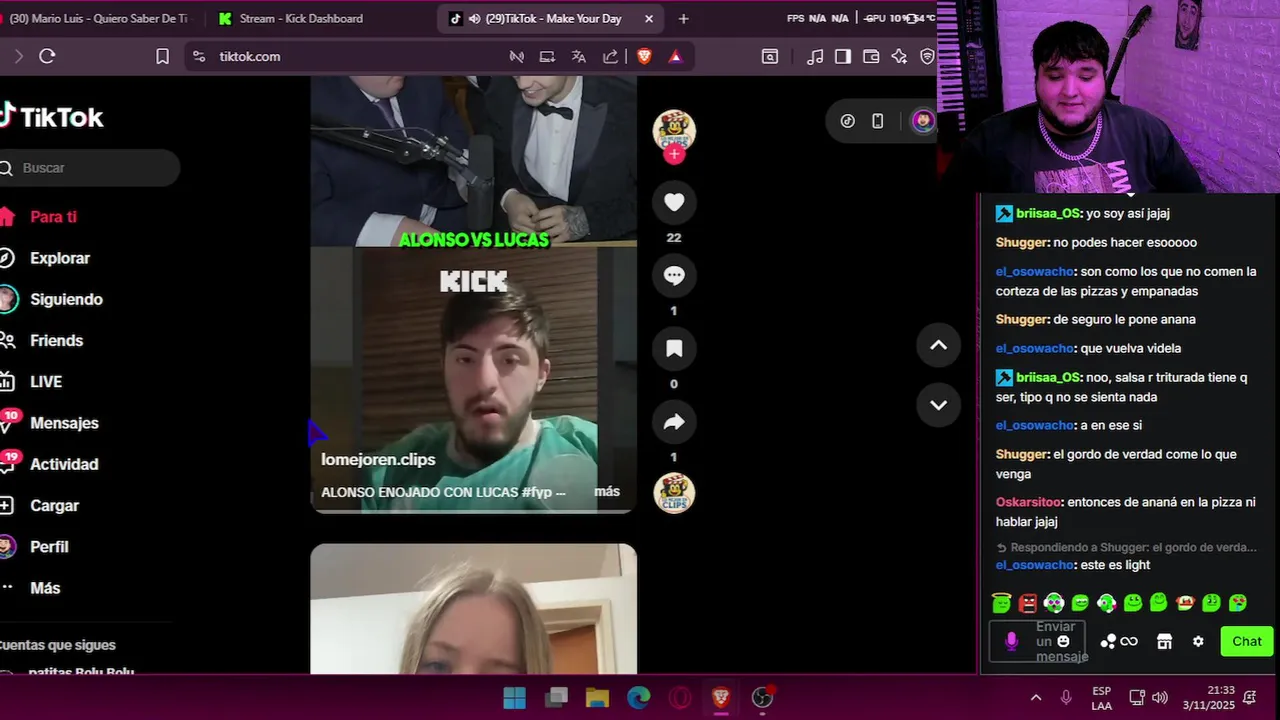Close the TikTok browser tab
The height and width of the screenshot is (720, 1280).
[x=649, y=19]
